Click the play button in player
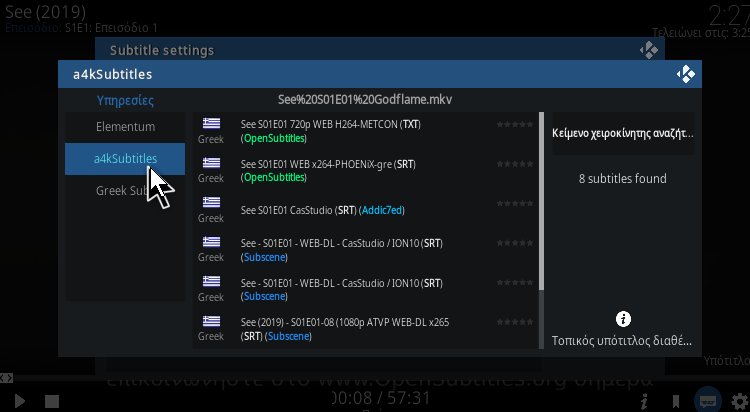The width and height of the screenshot is (750, 412). click(x=20, y=401)
